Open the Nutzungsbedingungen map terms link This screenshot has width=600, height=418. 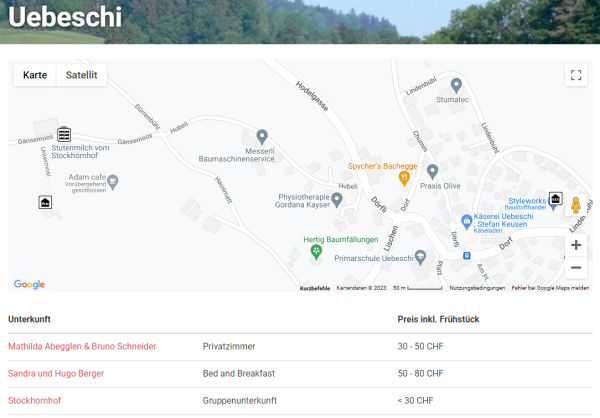[x=476, y=288]
